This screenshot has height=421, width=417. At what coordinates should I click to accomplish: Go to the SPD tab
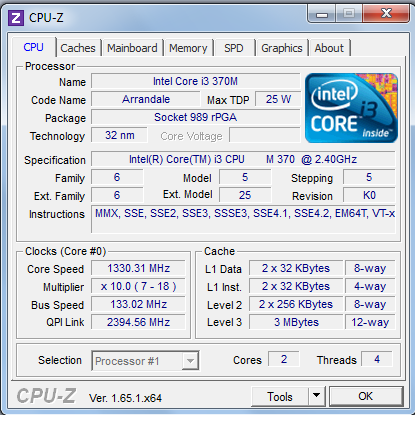tap(234, 48)
